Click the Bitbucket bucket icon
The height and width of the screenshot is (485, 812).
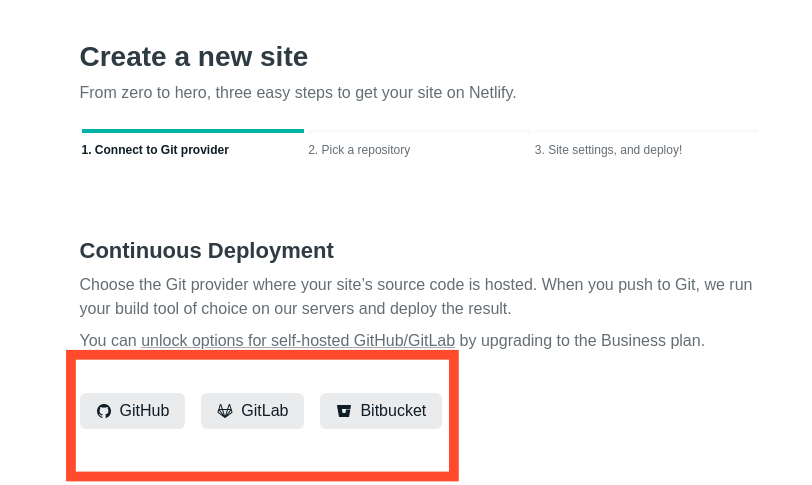[344, 411]
